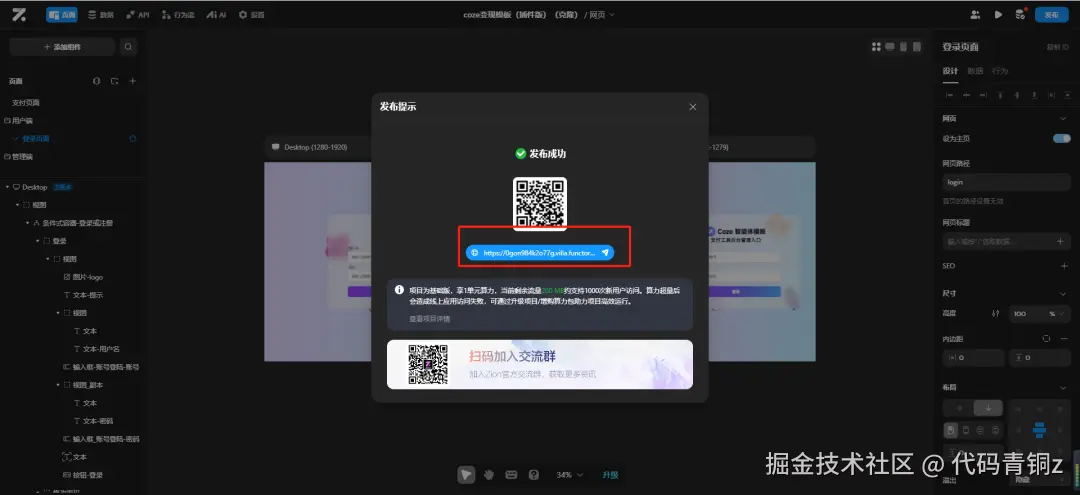Open the project page title dropdown at top
Viewport: 1080px width, 495px height.
(x=539, y=14)
